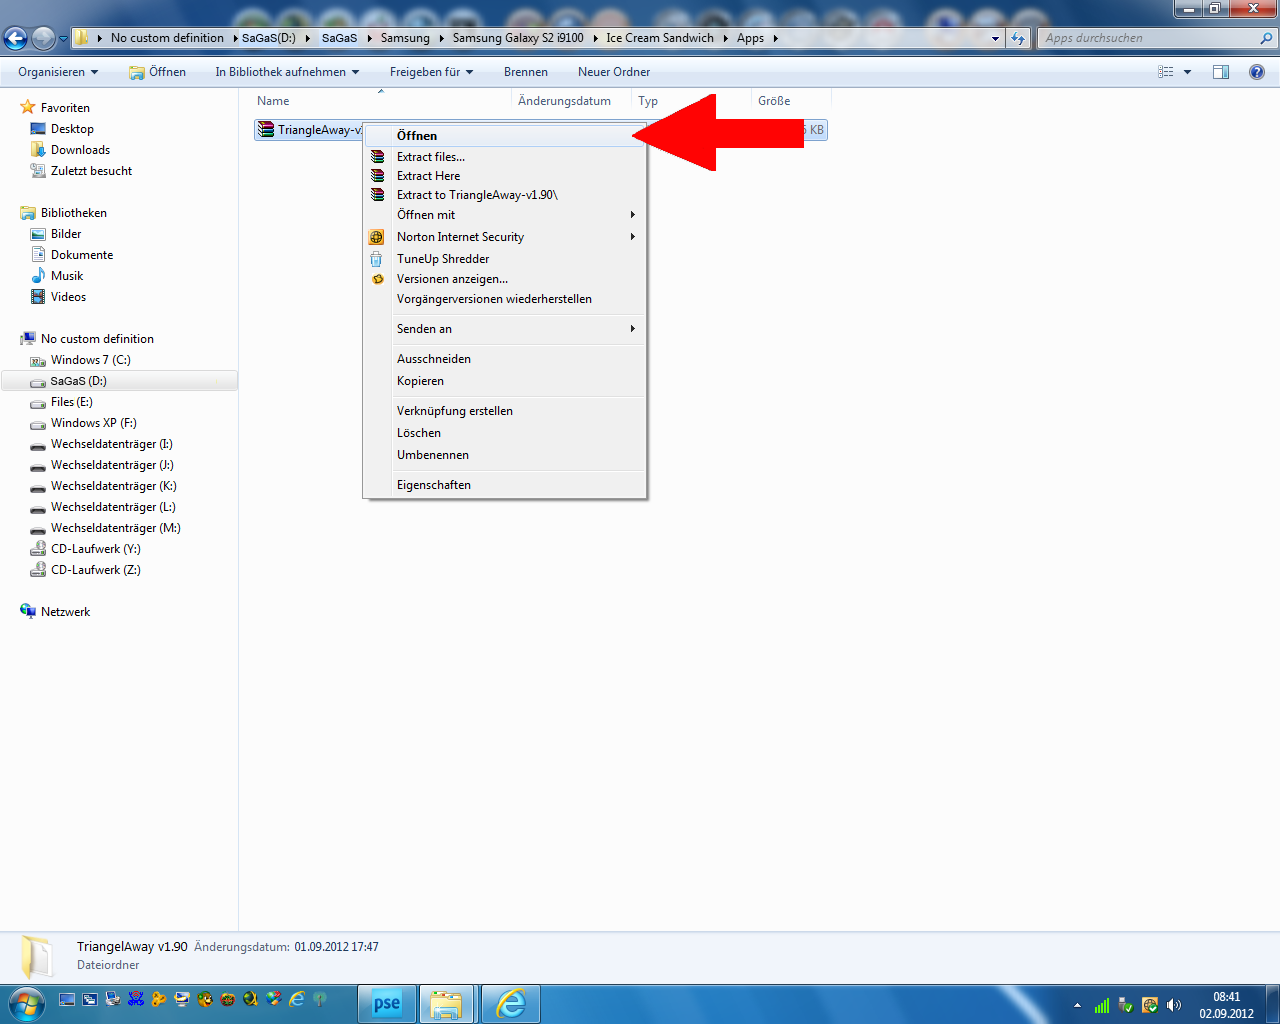Click the Neuer Ordner button

pyautogui.click(x=614, y=72)
